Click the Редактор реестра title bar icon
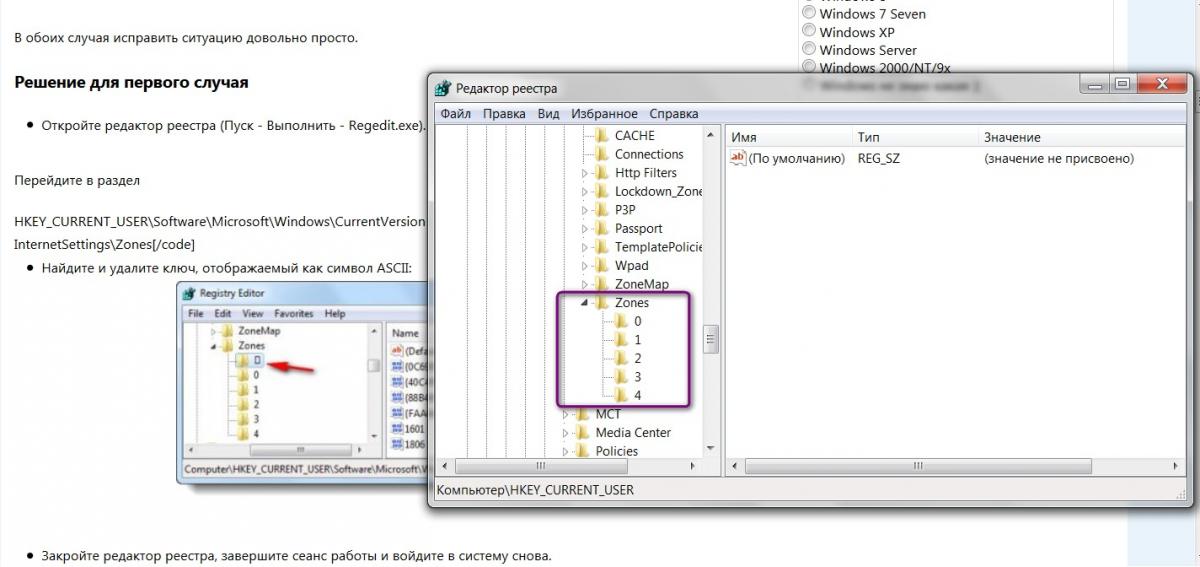 (x=443, y=88)
